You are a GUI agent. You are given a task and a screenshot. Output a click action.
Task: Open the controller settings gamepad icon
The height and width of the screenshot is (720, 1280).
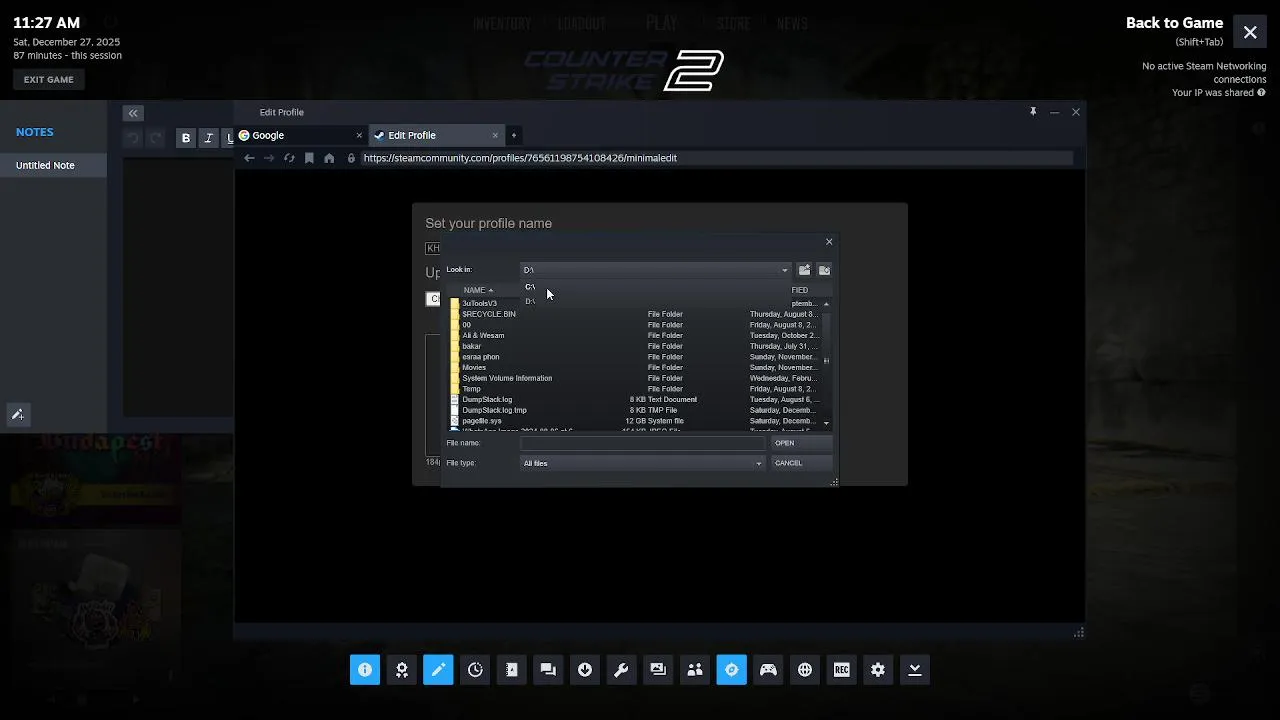[x=768, y=670]
